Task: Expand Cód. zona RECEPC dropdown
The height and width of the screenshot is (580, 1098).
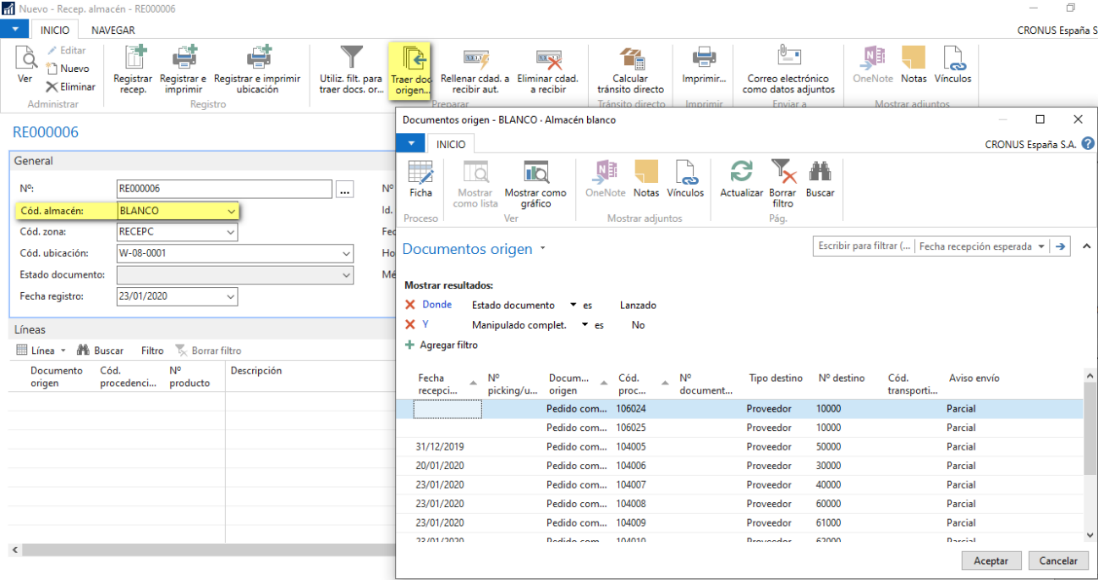Action: pos(230,232)
